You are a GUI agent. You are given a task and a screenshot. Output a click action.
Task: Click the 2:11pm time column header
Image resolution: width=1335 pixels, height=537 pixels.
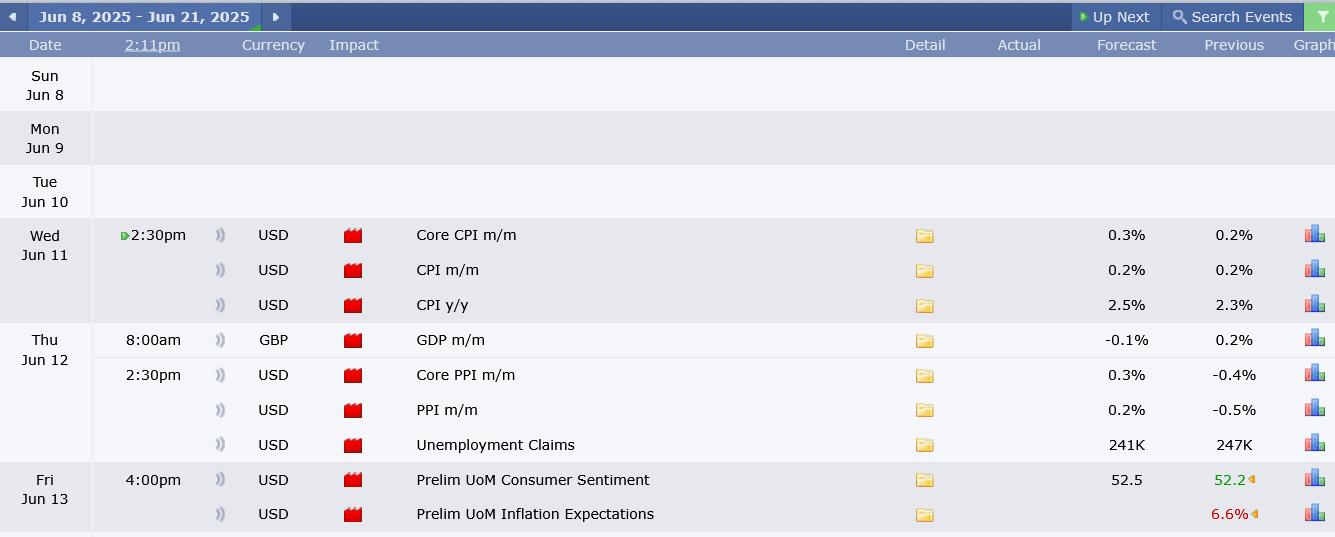pyautogui.click(x=153, y=45)
